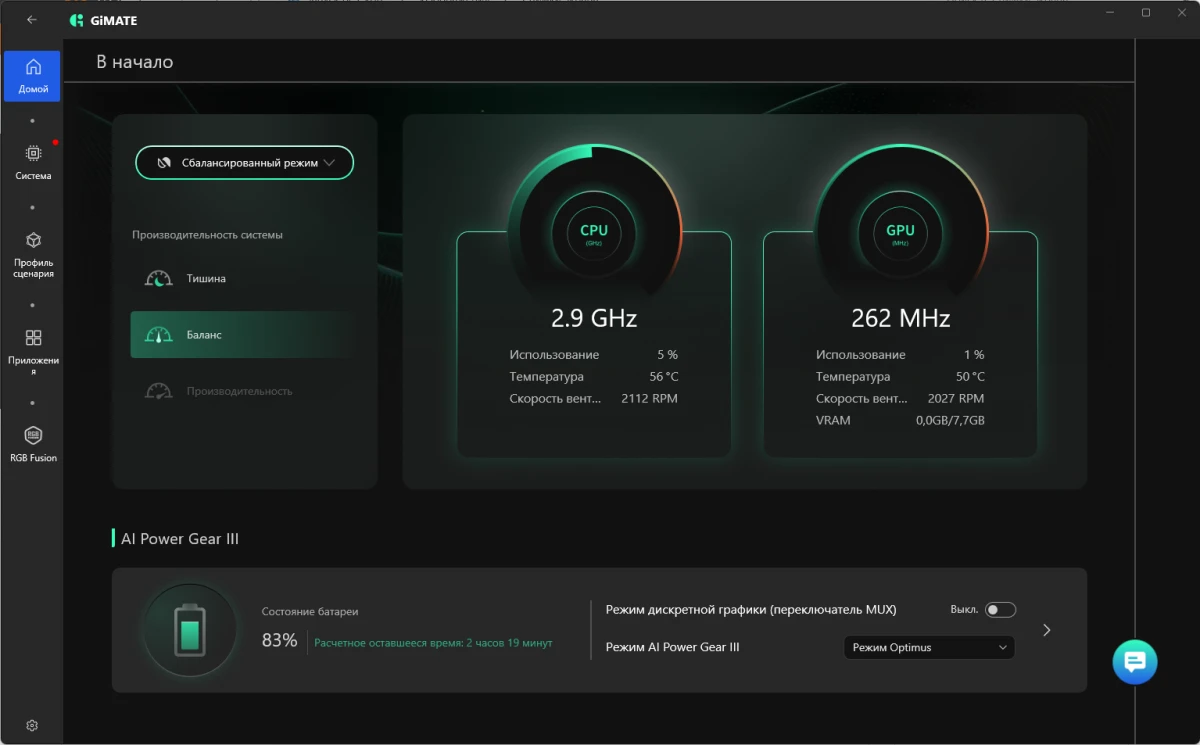Click the AI Power Gear III heading
The width and height of the screenshot is (1200, 745).
pos(180,538)
